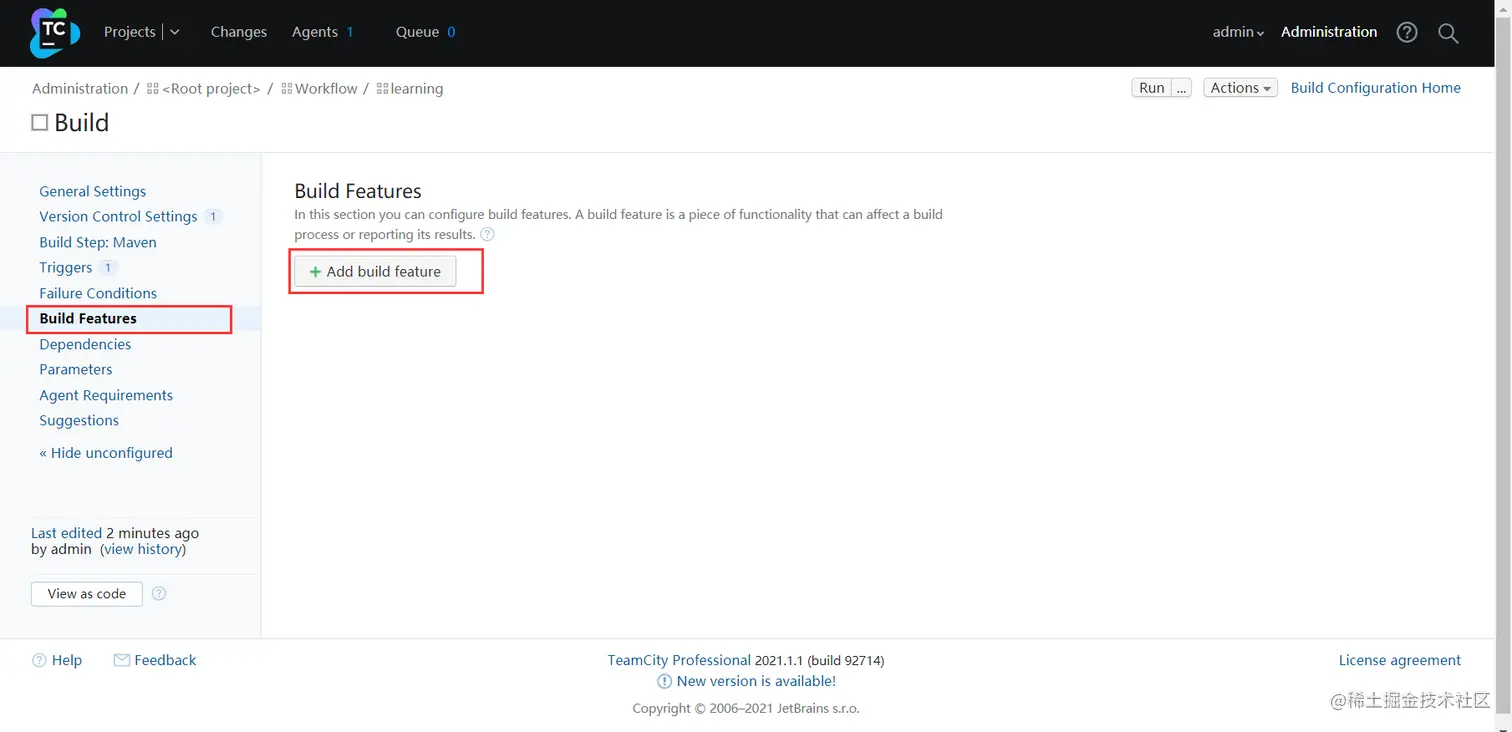This screenshot has height=732, width=1512.
Task: Click the new version info icon
Action: (664, 681)
